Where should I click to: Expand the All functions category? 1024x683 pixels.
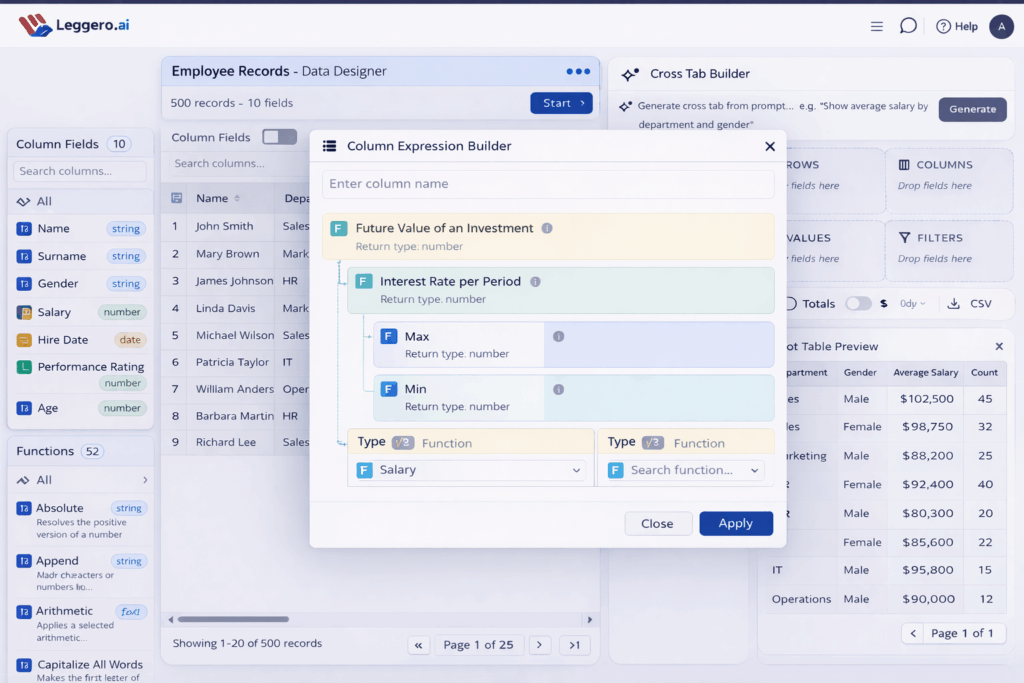144,480
